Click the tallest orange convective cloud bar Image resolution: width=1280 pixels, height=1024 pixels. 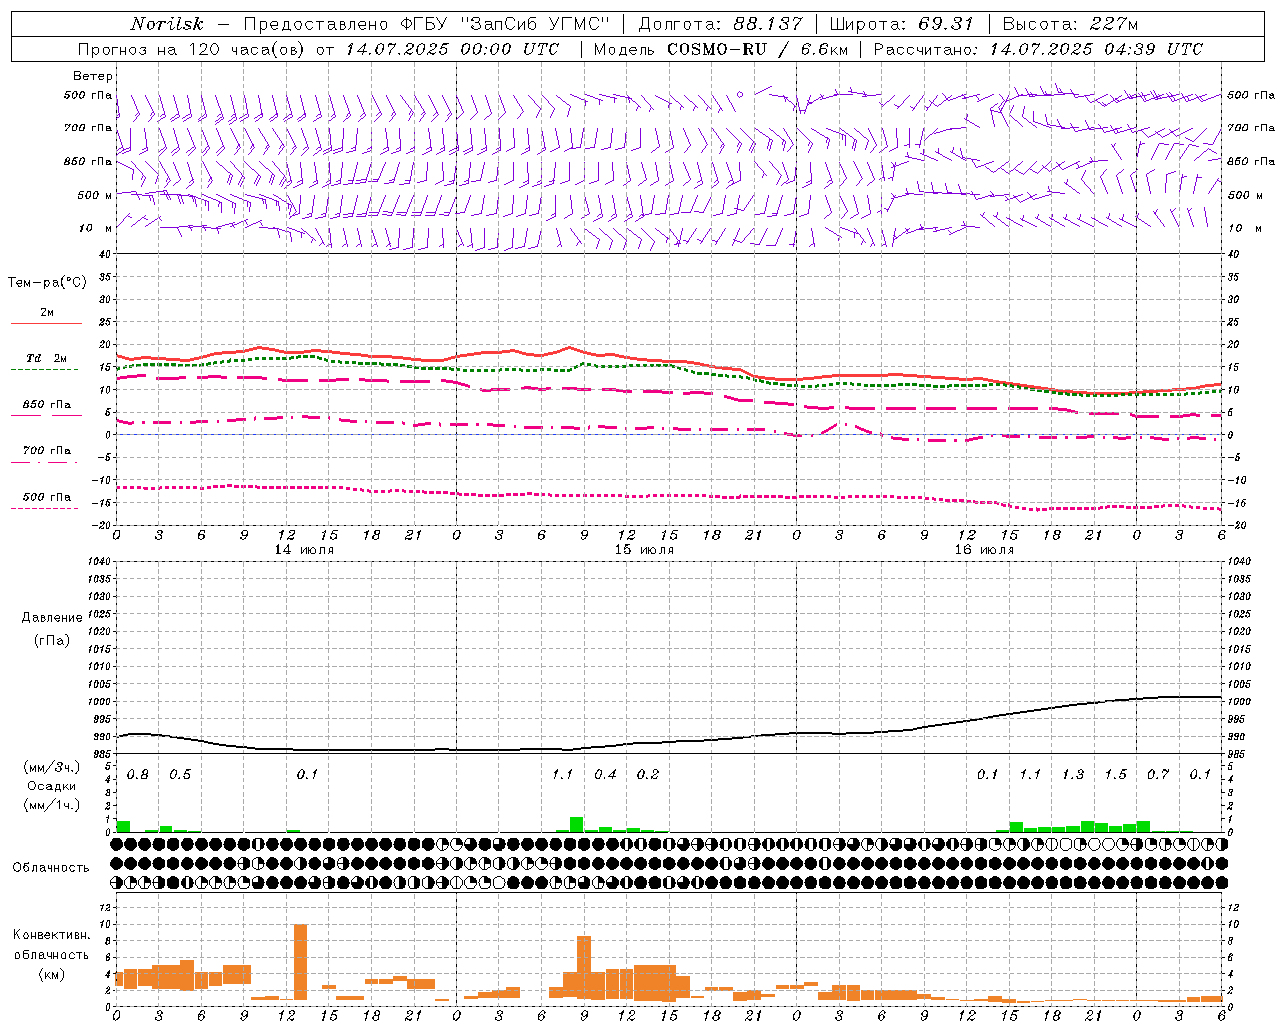click(x=300, y=961)
